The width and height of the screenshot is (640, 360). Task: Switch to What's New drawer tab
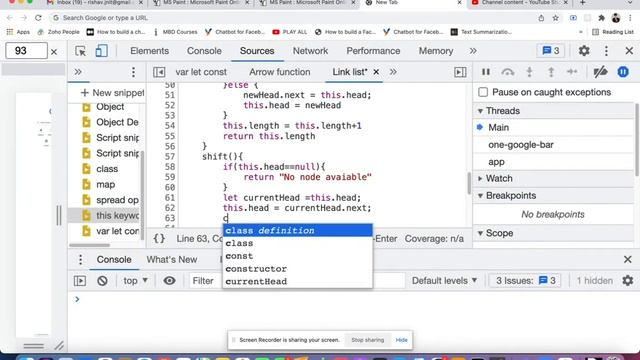[172, 260]
